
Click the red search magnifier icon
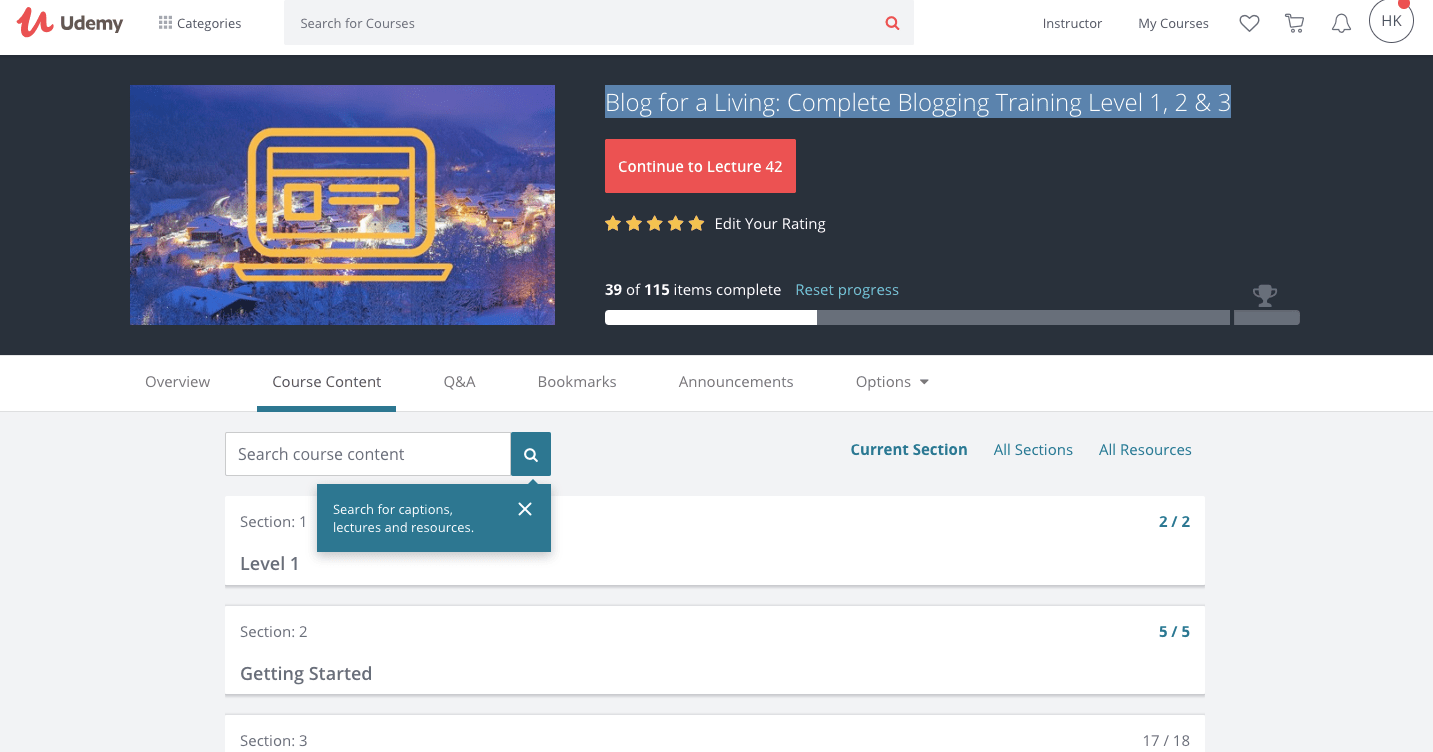pyautogui.click(x=892, y=23)
